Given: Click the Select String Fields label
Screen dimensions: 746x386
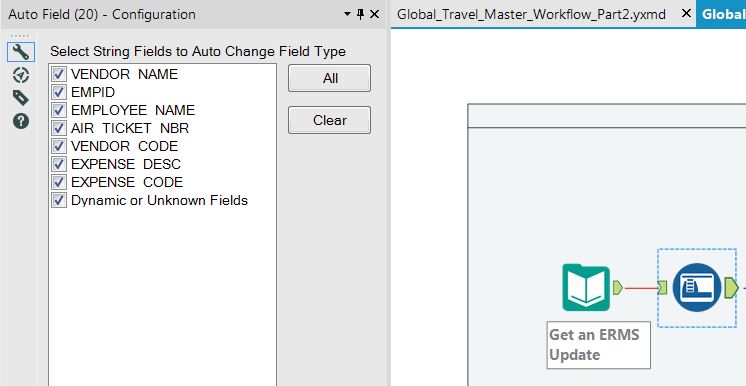Looking at the screenshot, I should [x=198, y=51].
